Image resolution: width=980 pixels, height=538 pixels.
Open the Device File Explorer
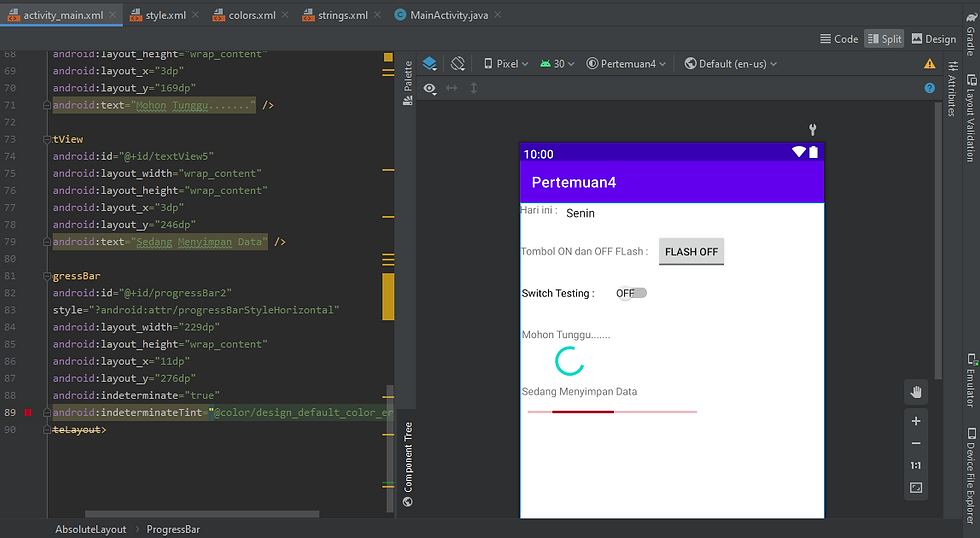click(x=971, y=475)
